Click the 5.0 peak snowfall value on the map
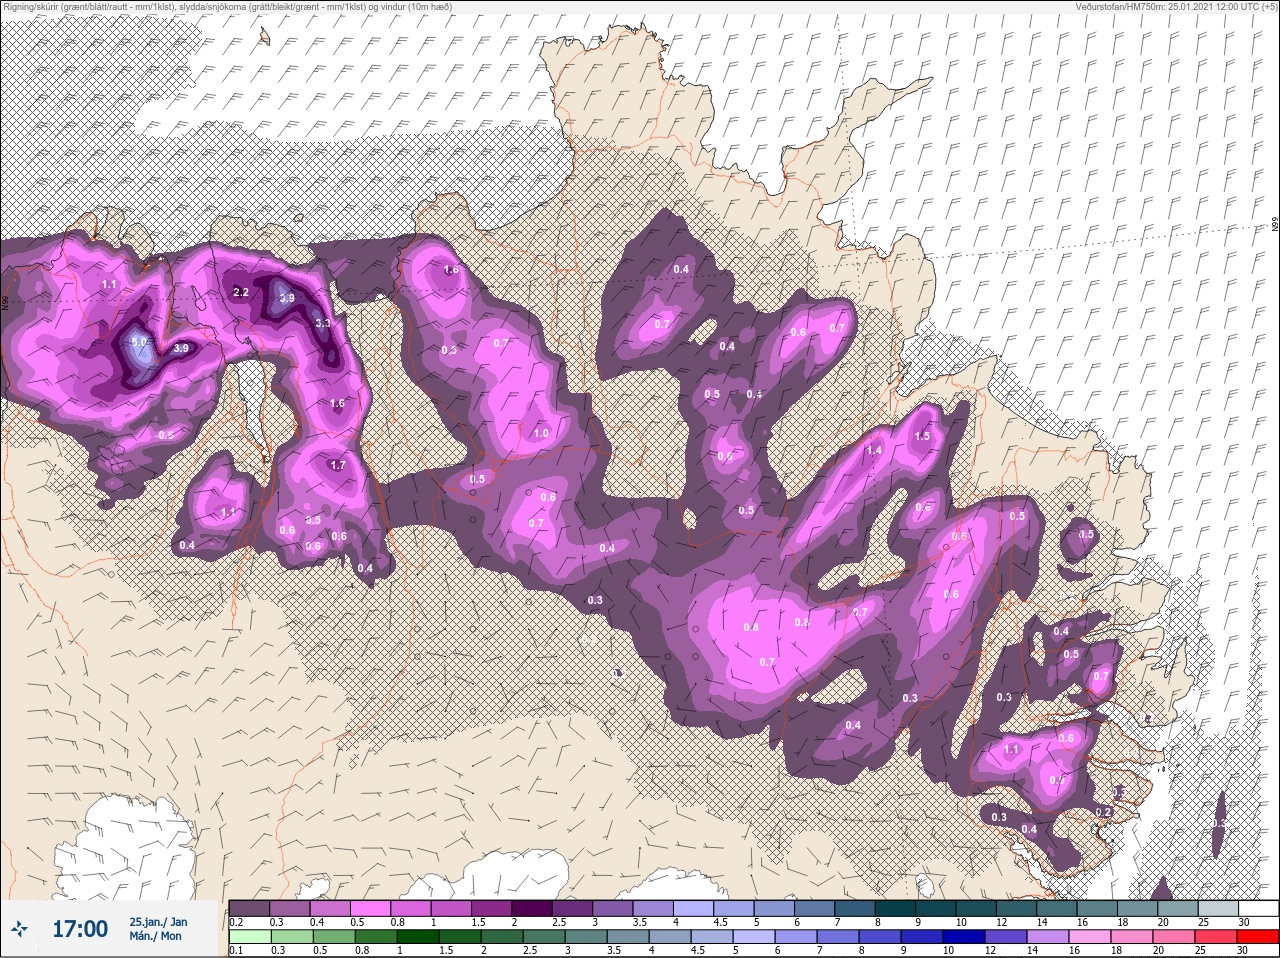Screen dimensions: 1280x958 (x=139, y=342)
